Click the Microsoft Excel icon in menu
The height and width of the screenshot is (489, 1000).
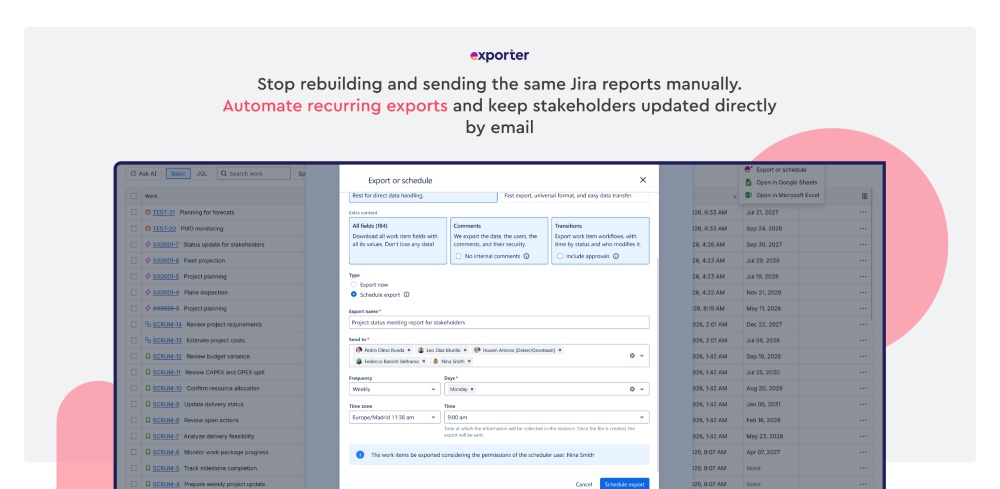click(x=749, y=195)
